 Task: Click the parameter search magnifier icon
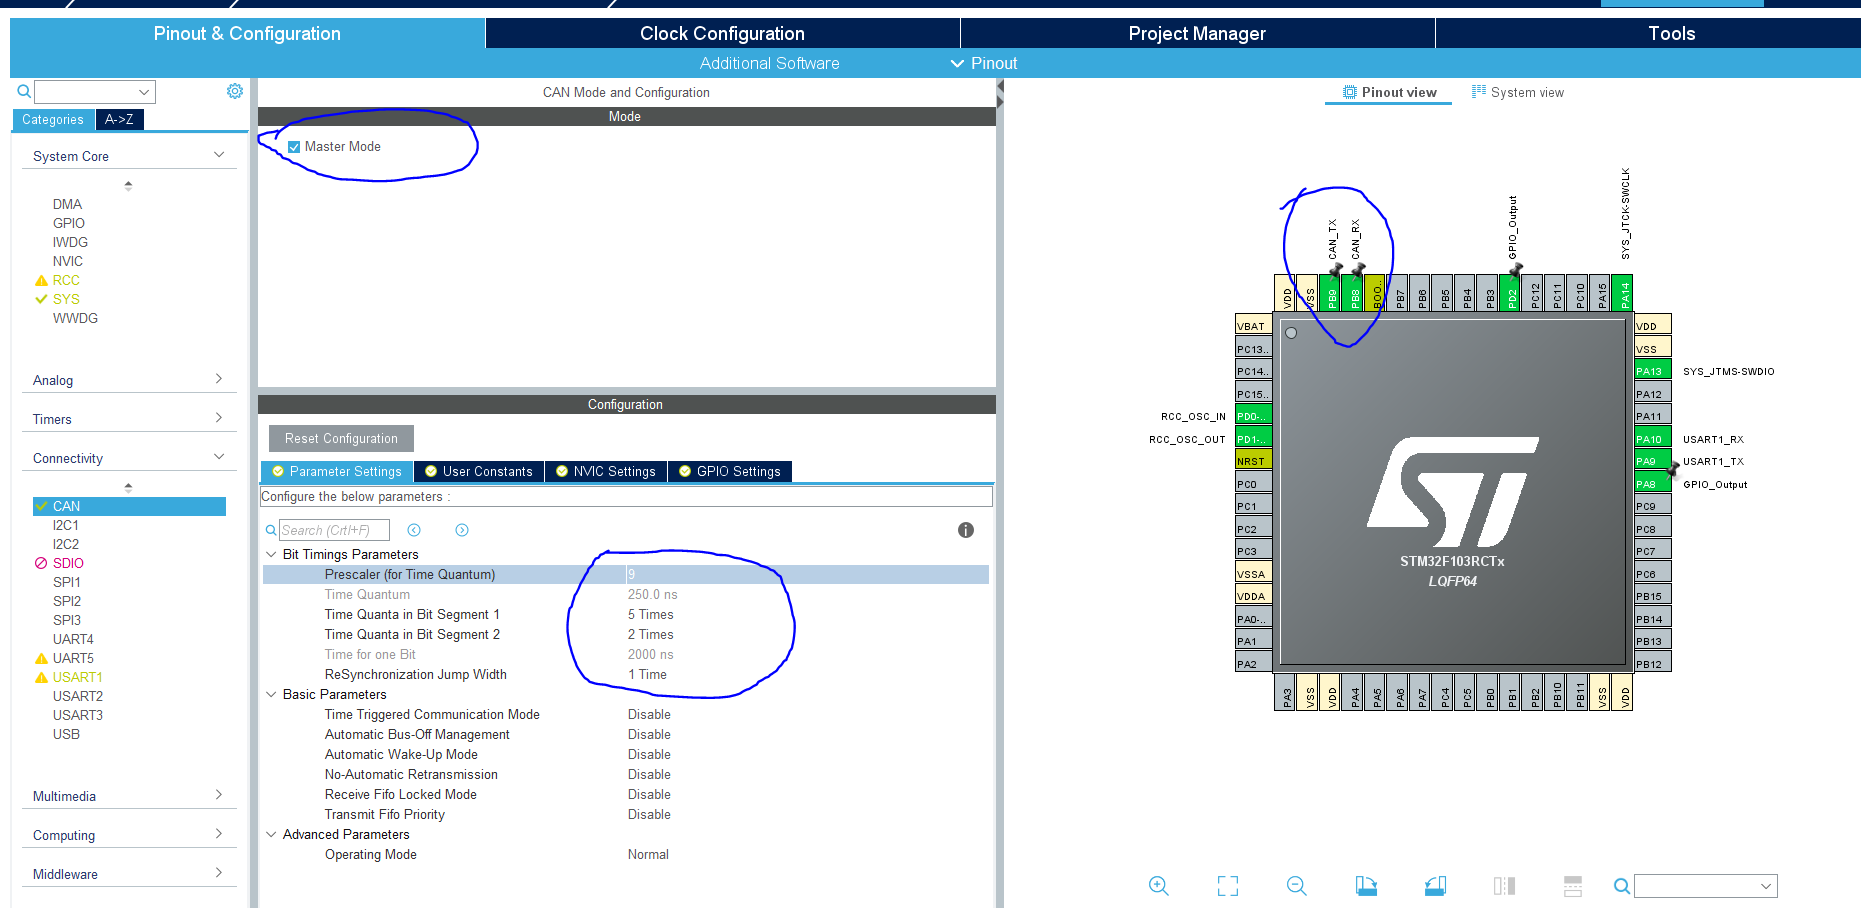click(x=271, y=530)
